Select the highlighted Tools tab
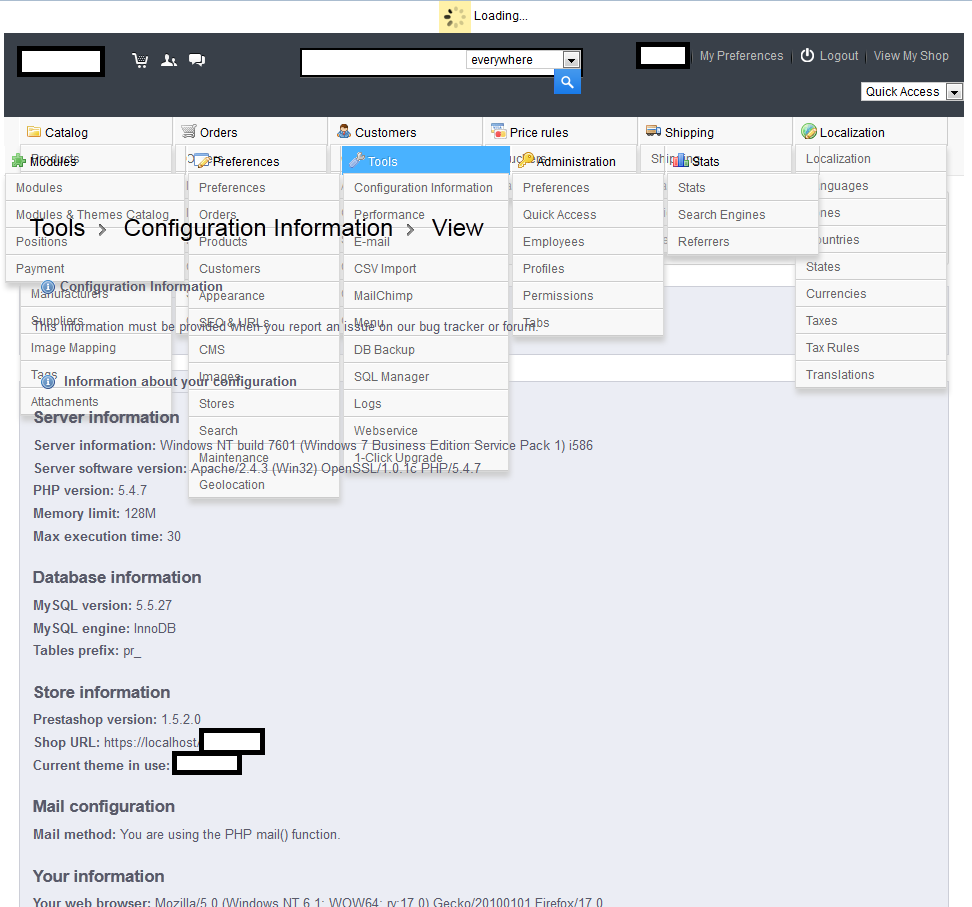 (x=425, y=161)
